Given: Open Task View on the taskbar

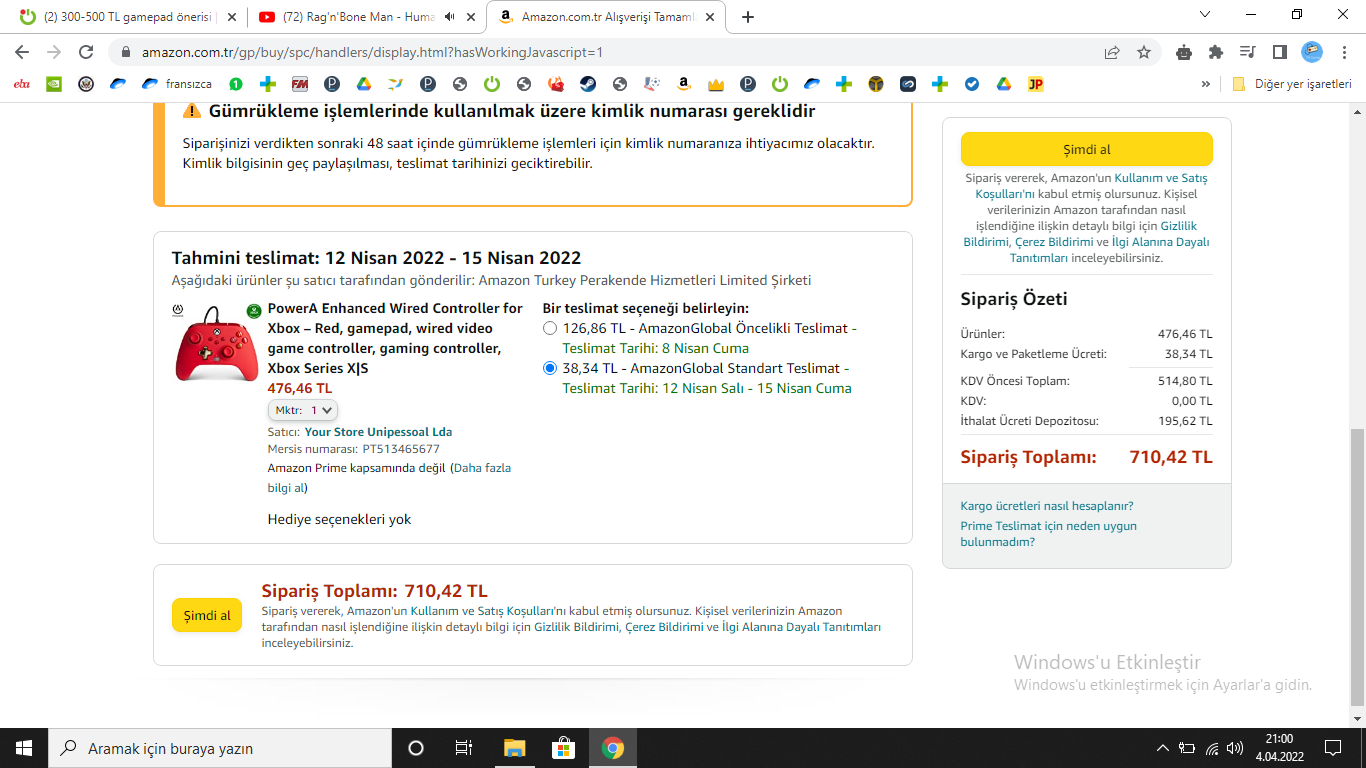Looking at the screenshot, I should click(464, 748).
